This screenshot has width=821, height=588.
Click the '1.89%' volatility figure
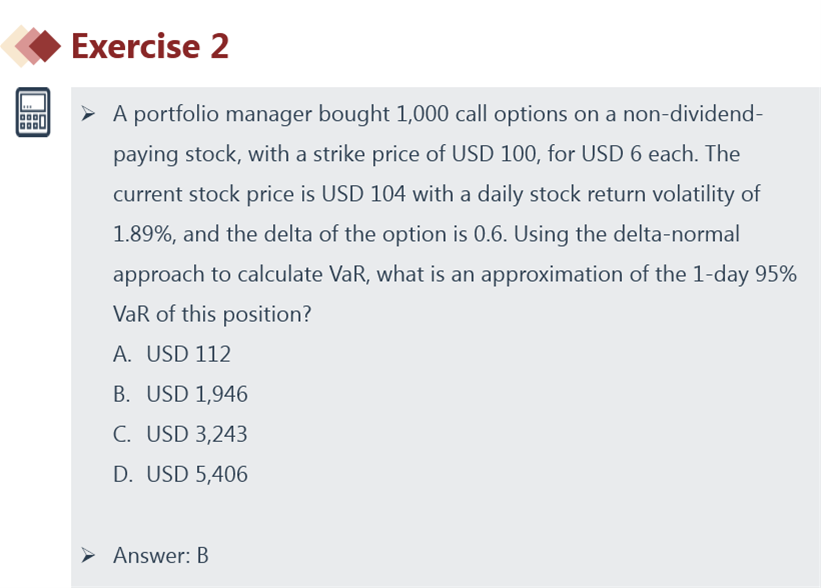[x=142, y=234]
